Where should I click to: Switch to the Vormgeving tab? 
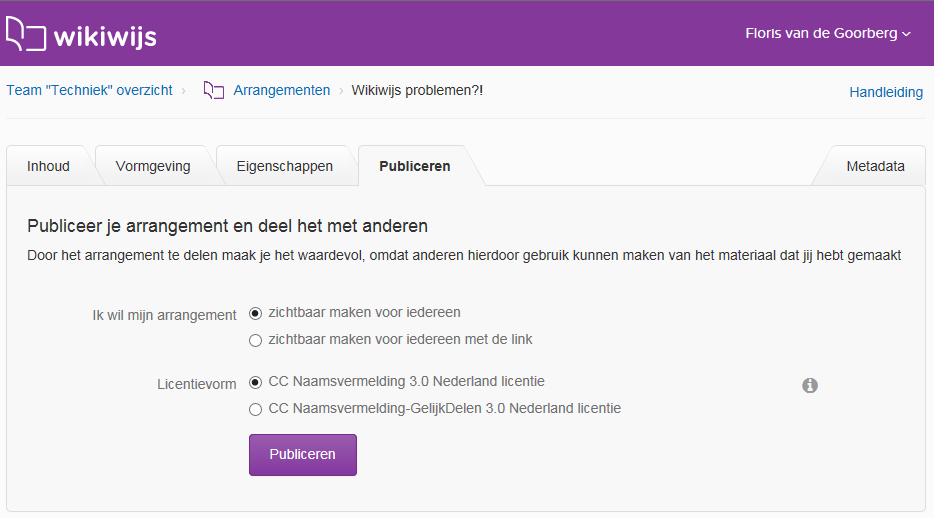tap(153, 166)
